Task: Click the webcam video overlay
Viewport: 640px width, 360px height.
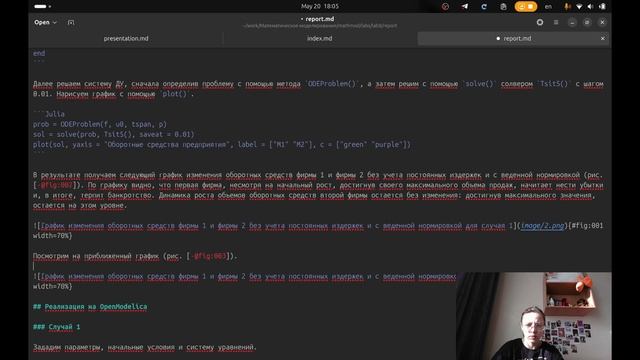Action: [x=534, y=316]
